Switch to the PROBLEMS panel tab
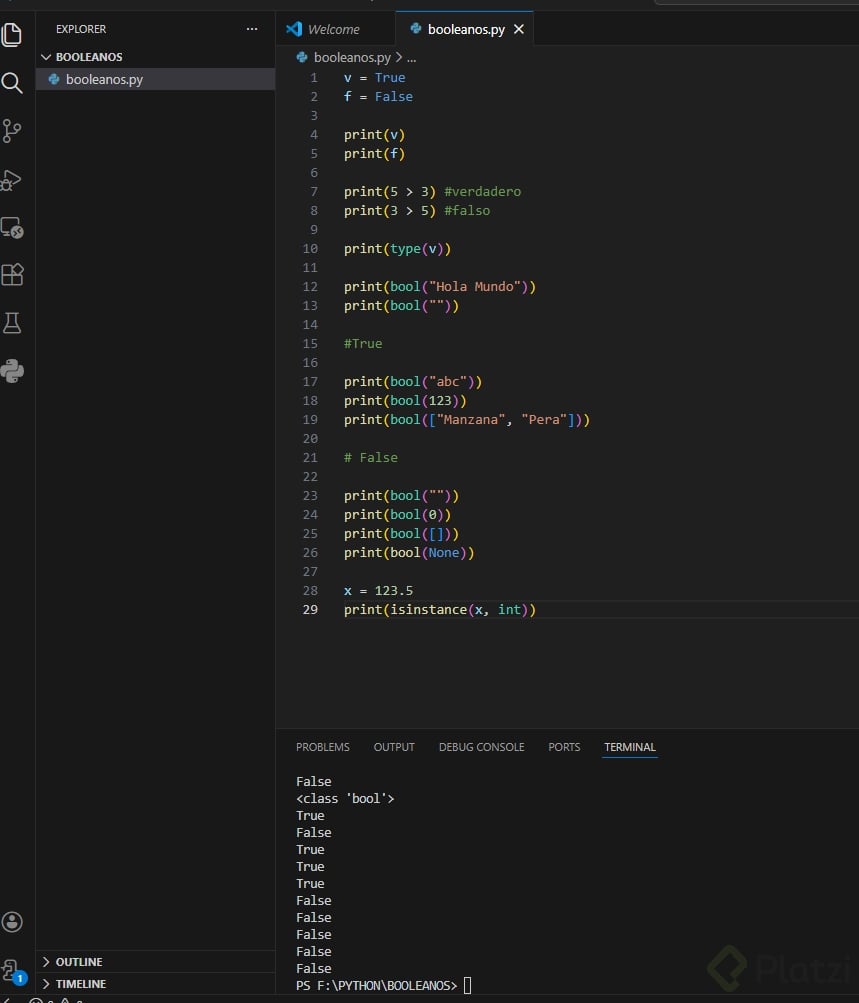 coord(322,747)
